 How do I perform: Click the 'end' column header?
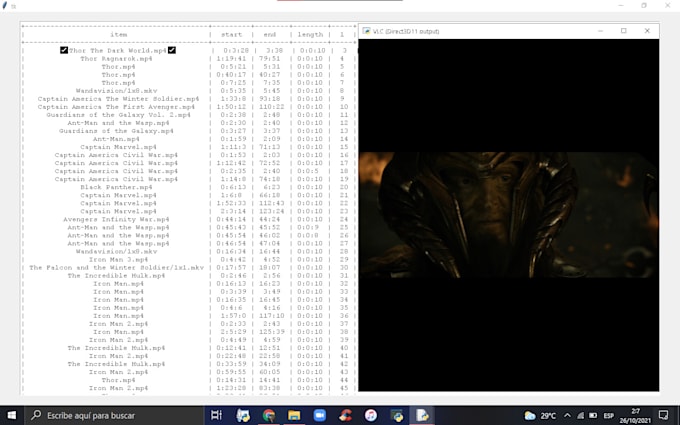[x=269, y=34]
